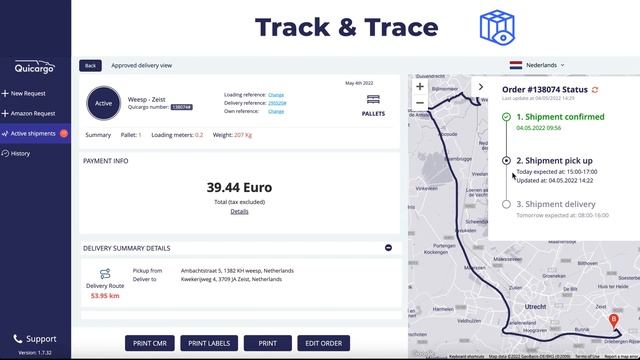
Task: Change the Own reference link
Action: (276, 111)
